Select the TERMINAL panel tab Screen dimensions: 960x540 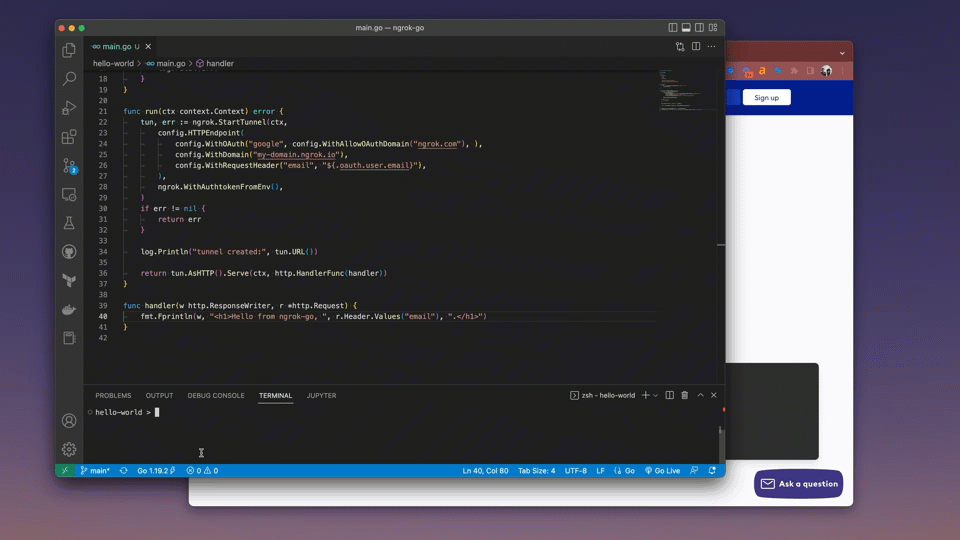[x=276, y=396]
